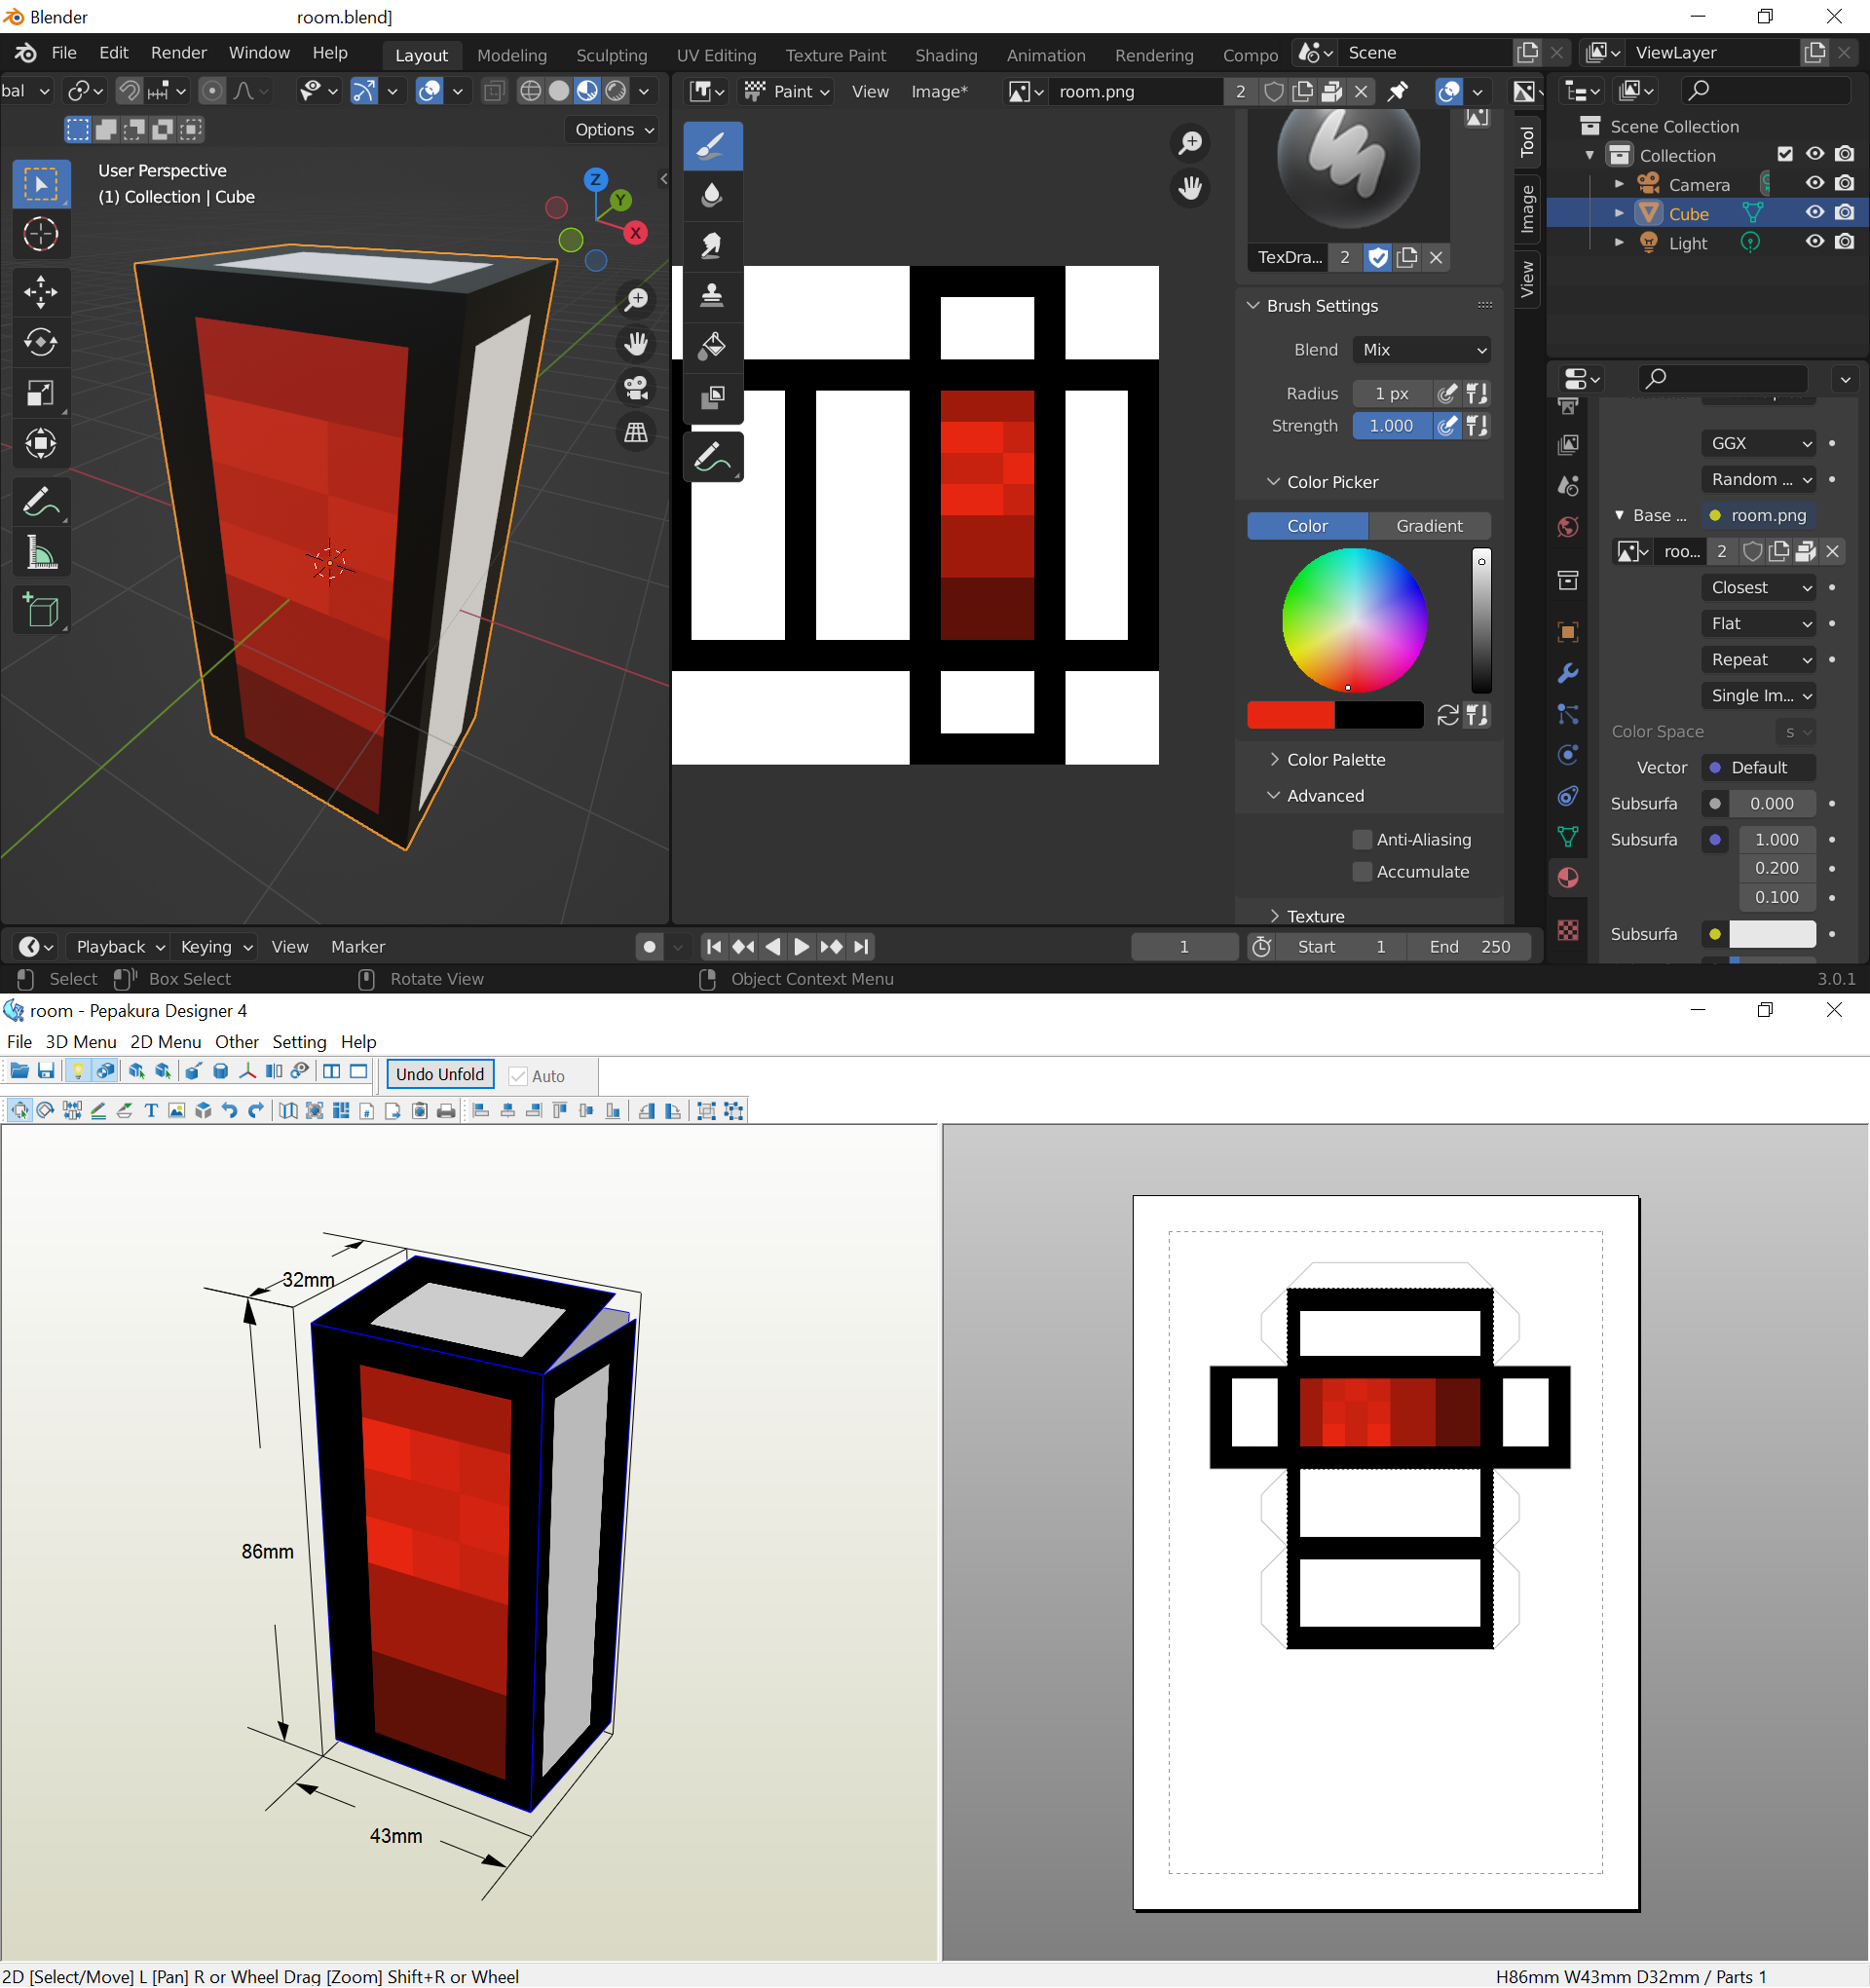Hide the Cube object in viewport
The height and width of the screenshot is (1988, 1870).
tap(1814, 213)
